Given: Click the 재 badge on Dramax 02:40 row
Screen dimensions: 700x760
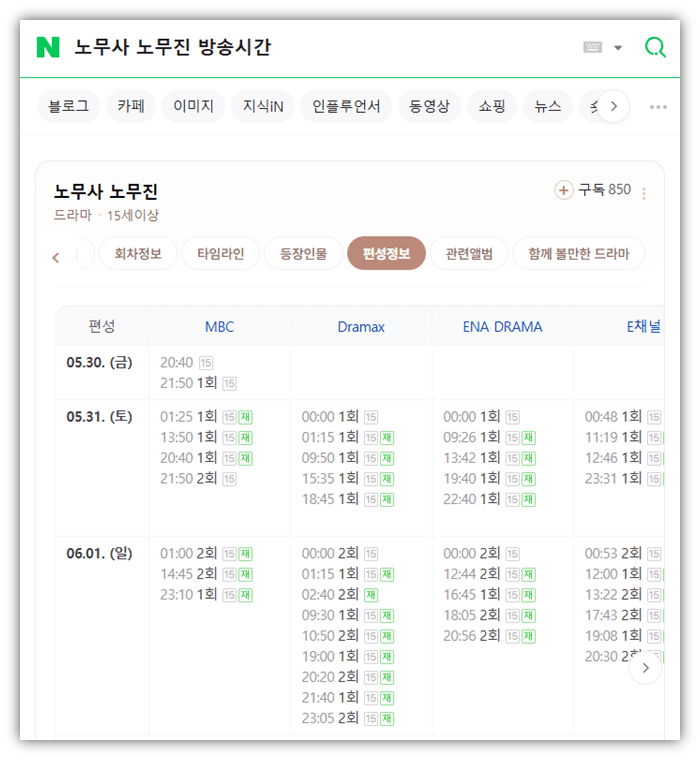Looking at the screenshot, I should [x=371, y=595].
